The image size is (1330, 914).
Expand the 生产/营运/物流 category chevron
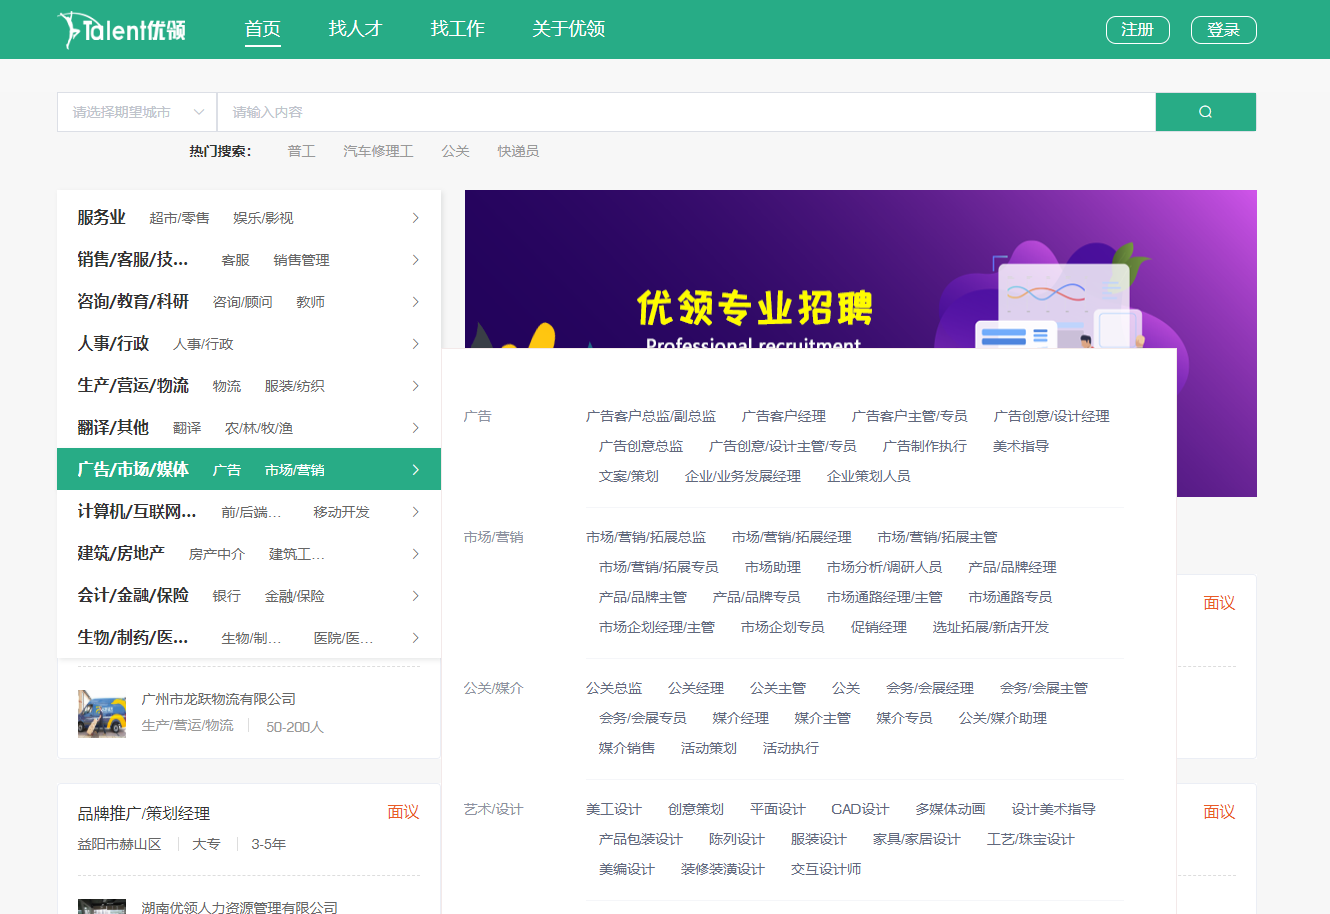point(416,386)
